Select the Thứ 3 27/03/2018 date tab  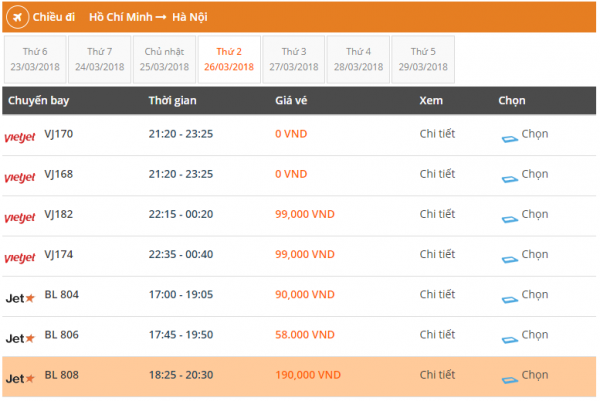point(293,59)
